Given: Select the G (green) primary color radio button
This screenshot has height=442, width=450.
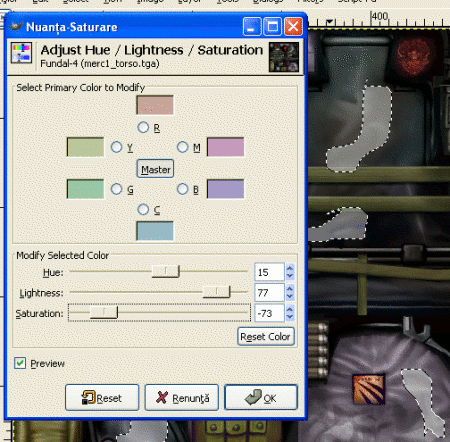Looking at the screenshot, I should 116,189.
